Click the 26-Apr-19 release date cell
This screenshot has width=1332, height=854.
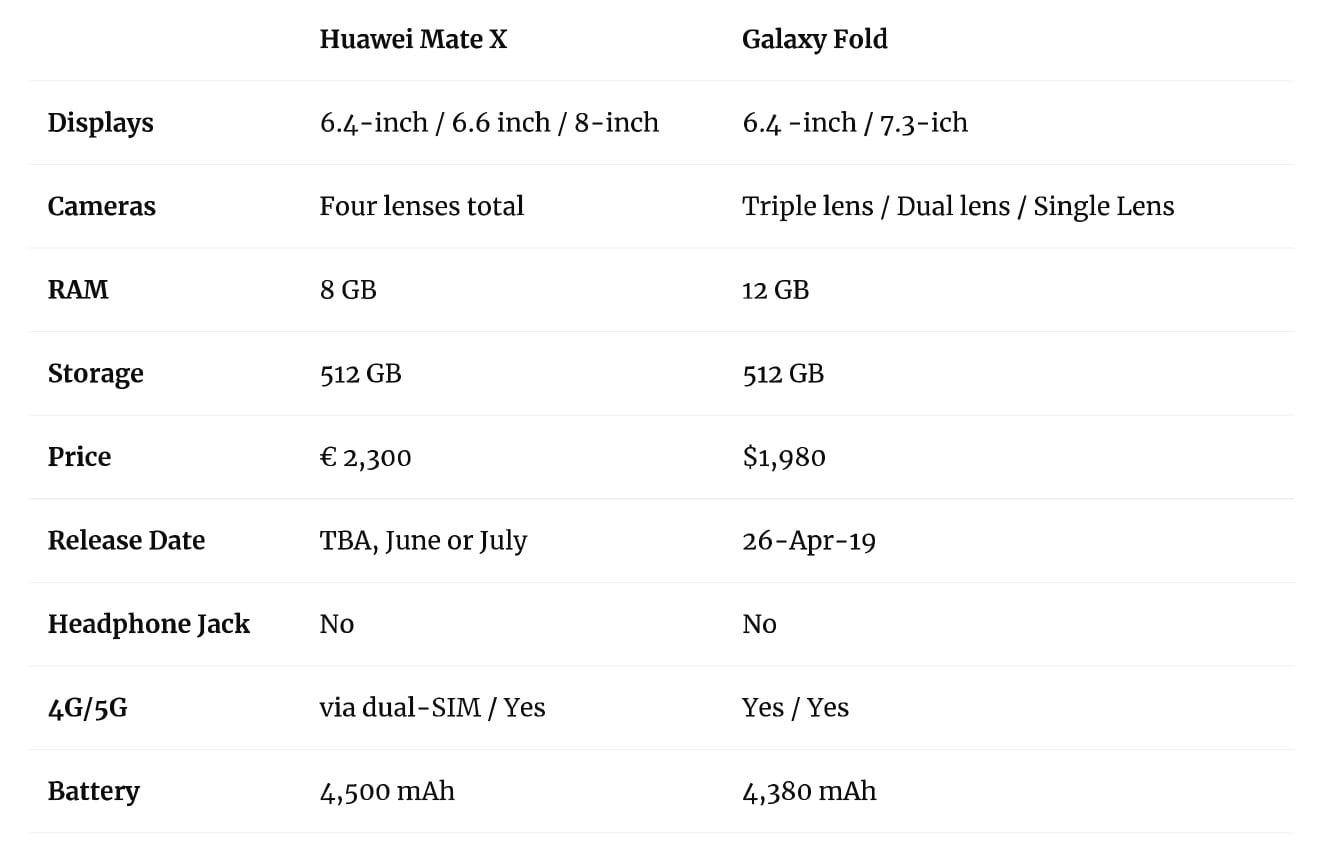tap(808, 541)
